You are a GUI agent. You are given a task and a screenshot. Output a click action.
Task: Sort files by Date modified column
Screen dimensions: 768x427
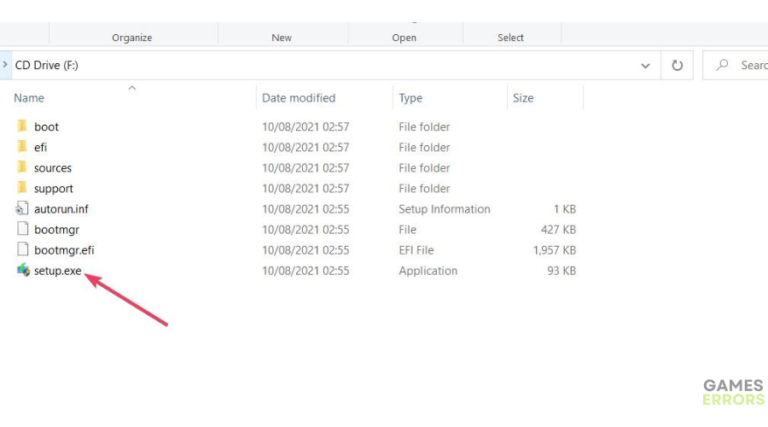pos(298,98)
